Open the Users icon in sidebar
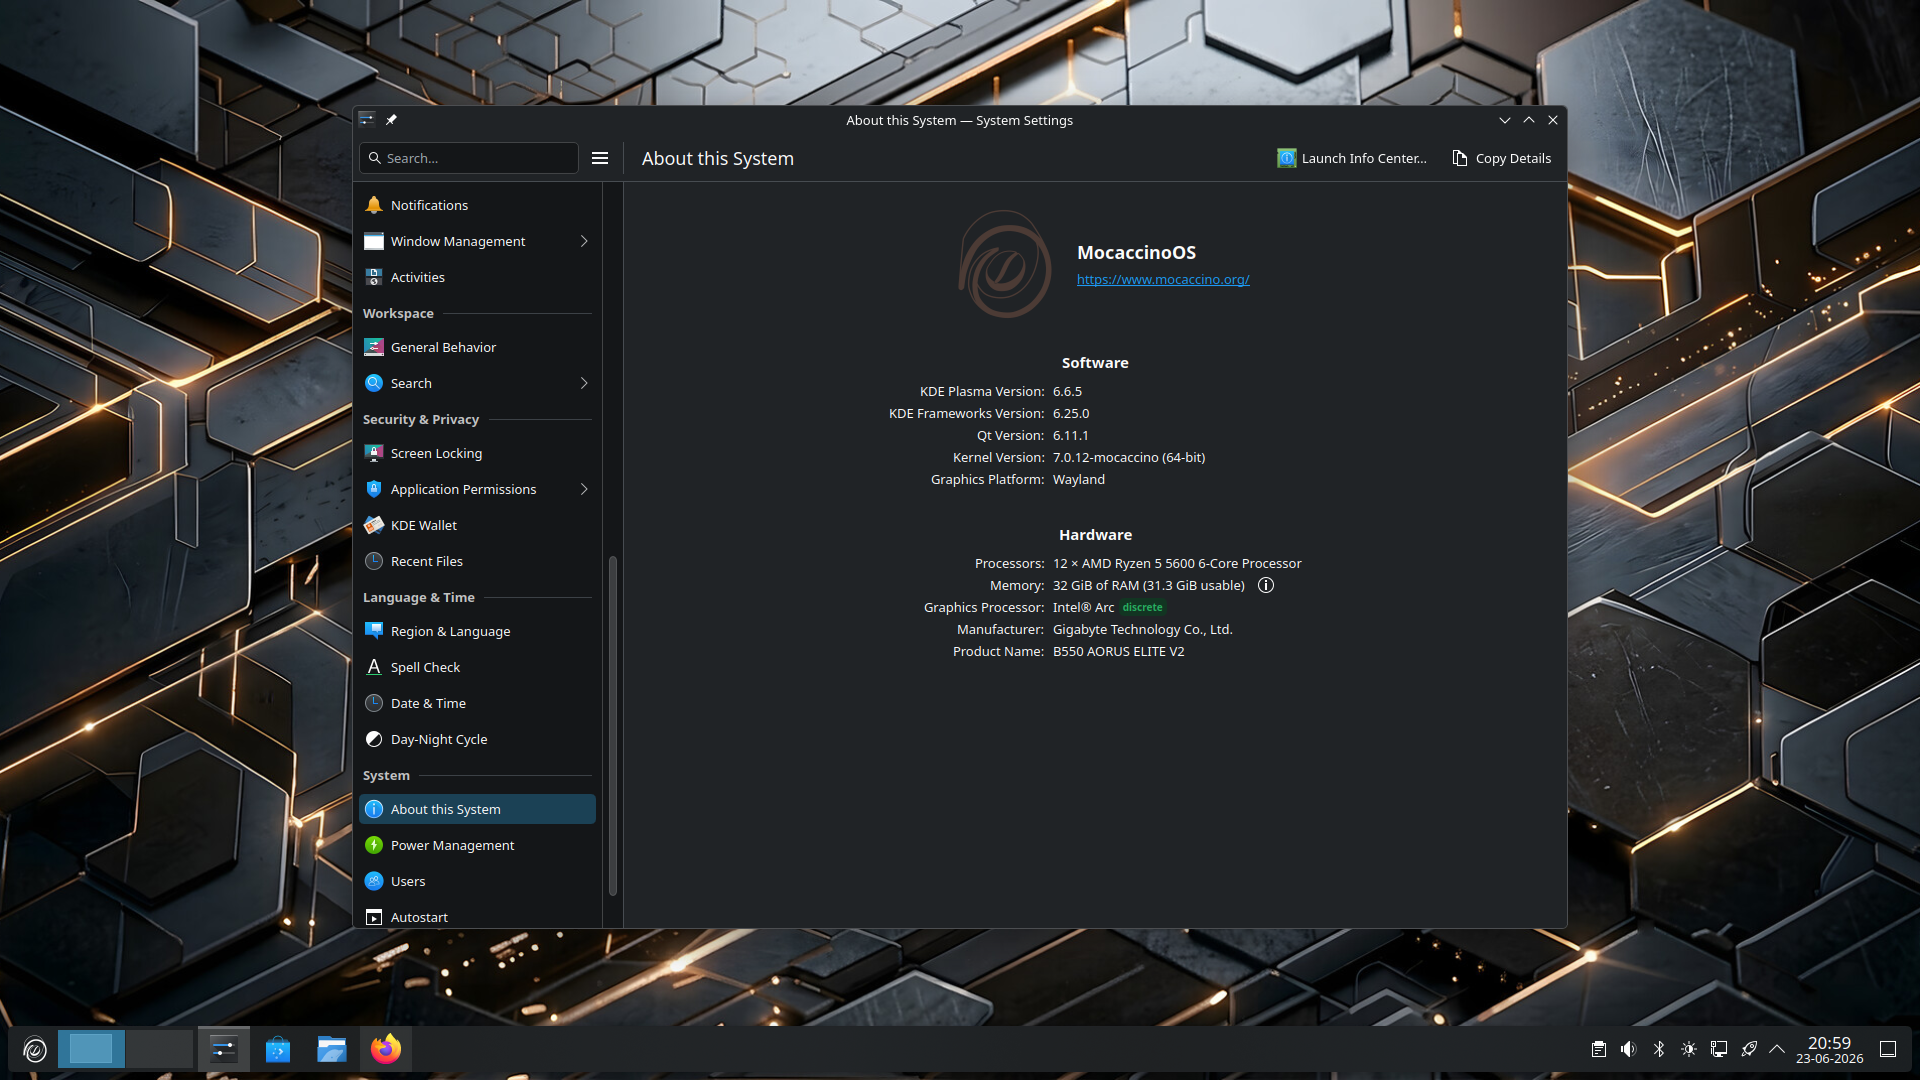This screenshot has height=1080, width=1920. [x=374, y=881]
